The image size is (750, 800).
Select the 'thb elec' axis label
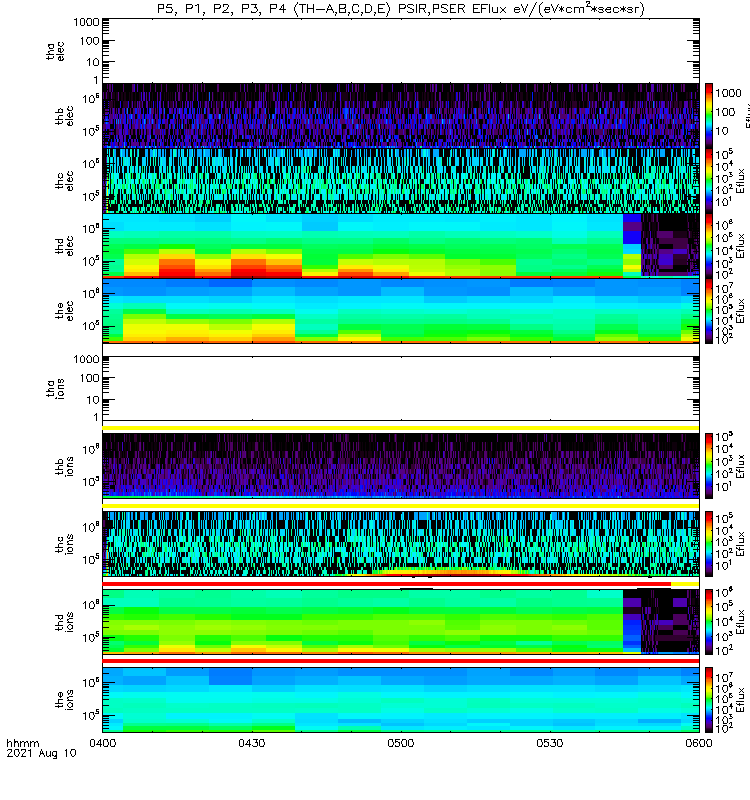point(64,116)
